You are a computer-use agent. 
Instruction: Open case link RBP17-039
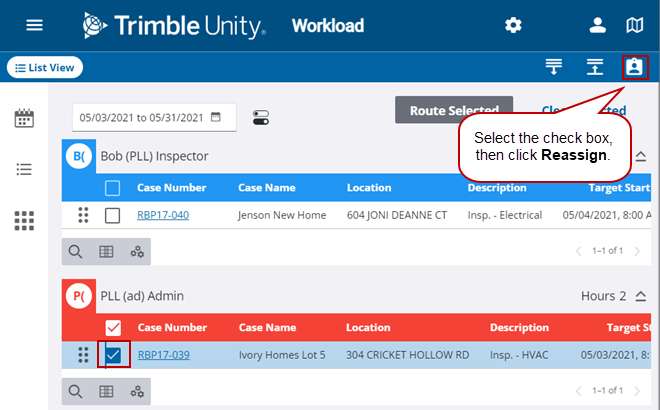[x=163, y=355]
